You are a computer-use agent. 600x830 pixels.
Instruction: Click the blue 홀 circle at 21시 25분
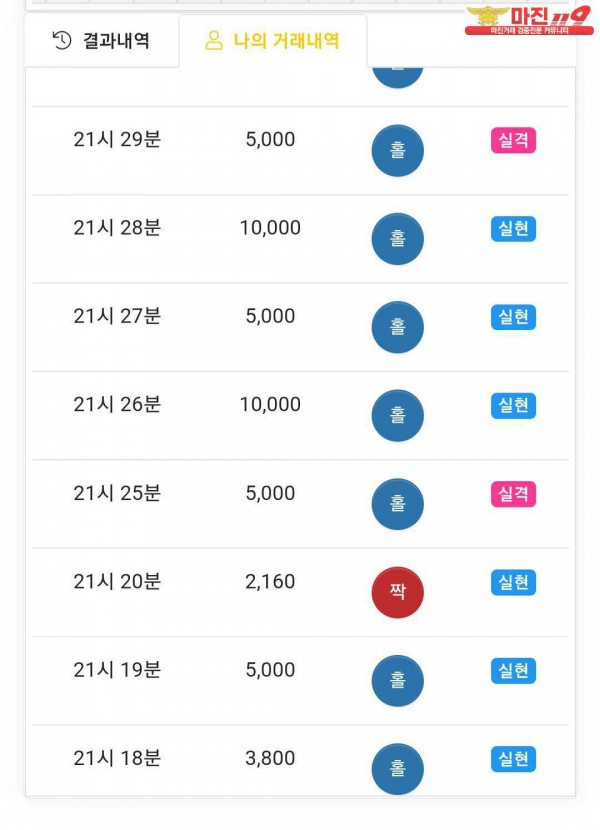398,504
